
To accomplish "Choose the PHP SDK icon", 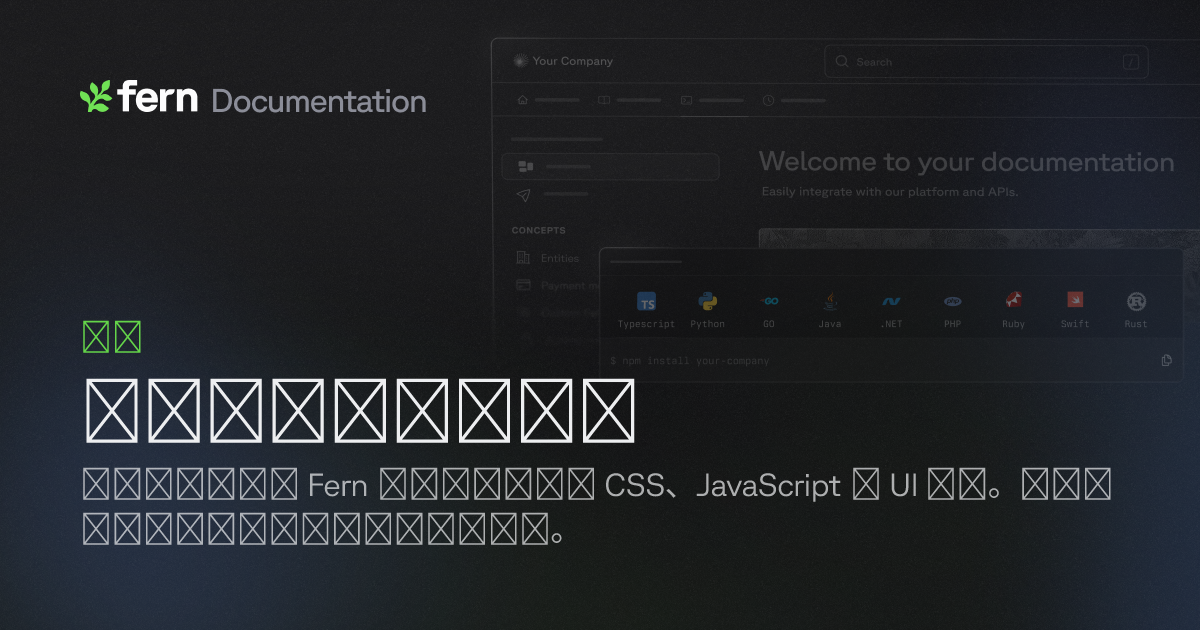I will (x=953, y=301).
